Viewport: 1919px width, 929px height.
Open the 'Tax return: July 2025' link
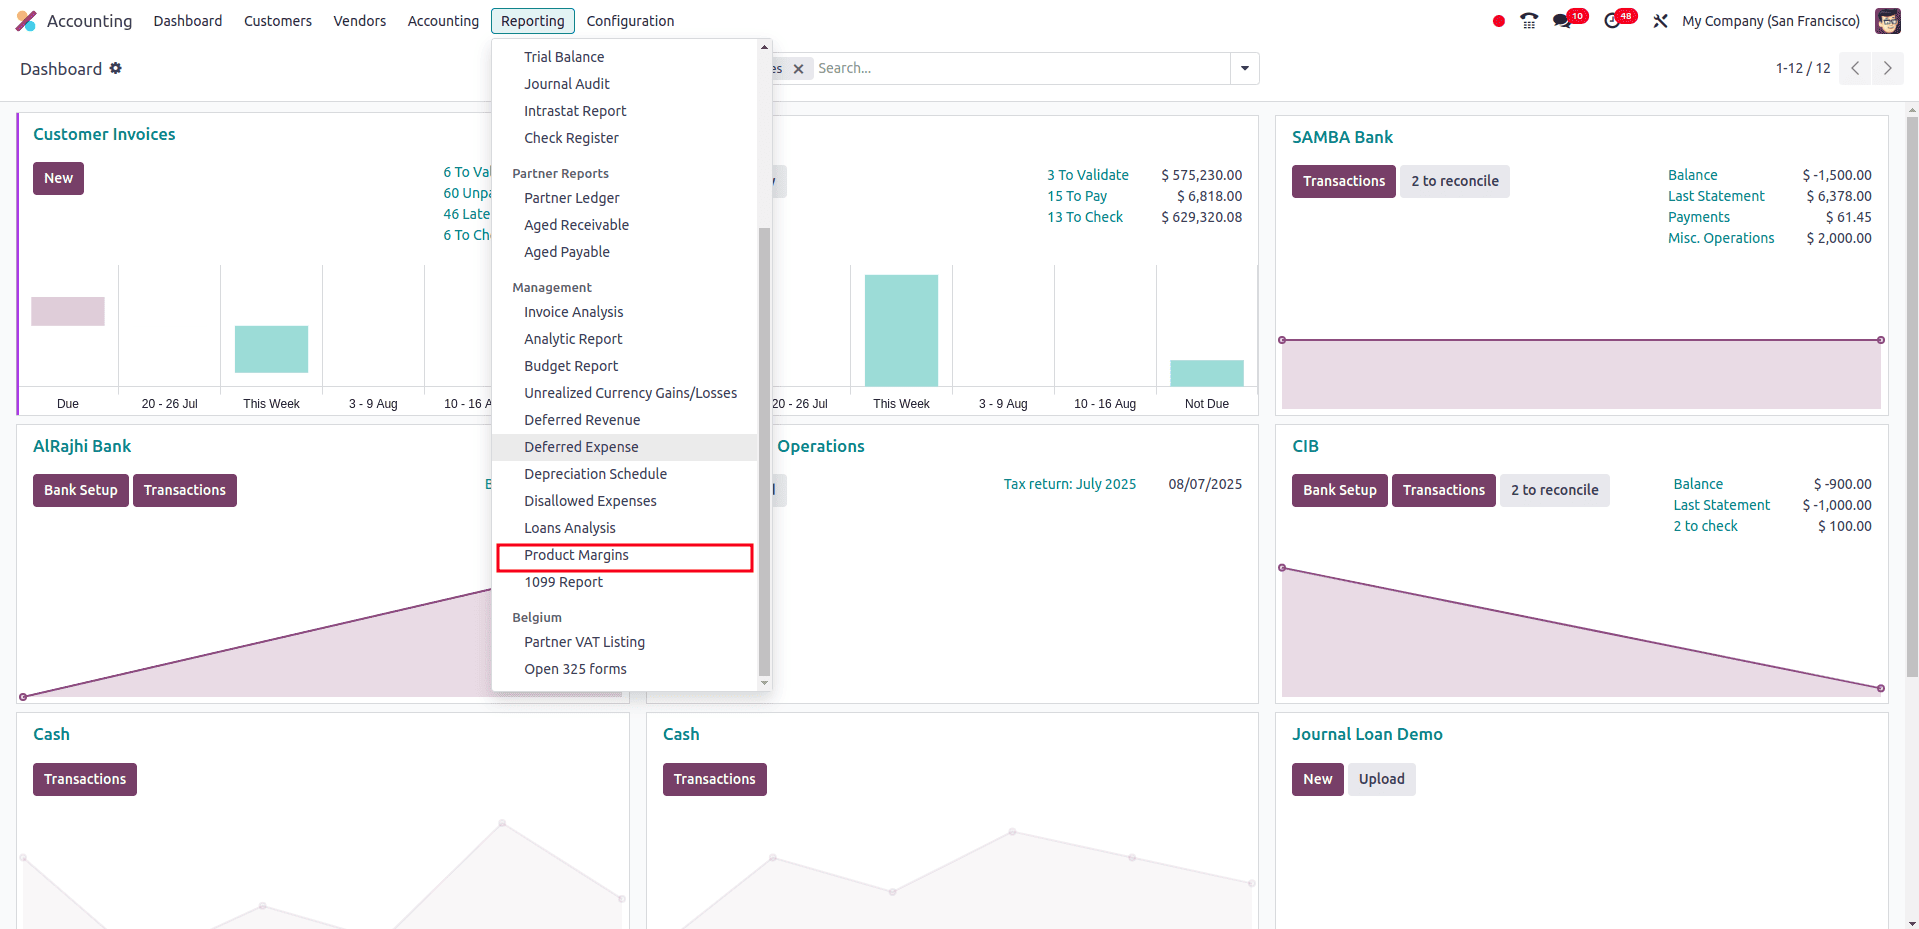tap(1069, 484)
